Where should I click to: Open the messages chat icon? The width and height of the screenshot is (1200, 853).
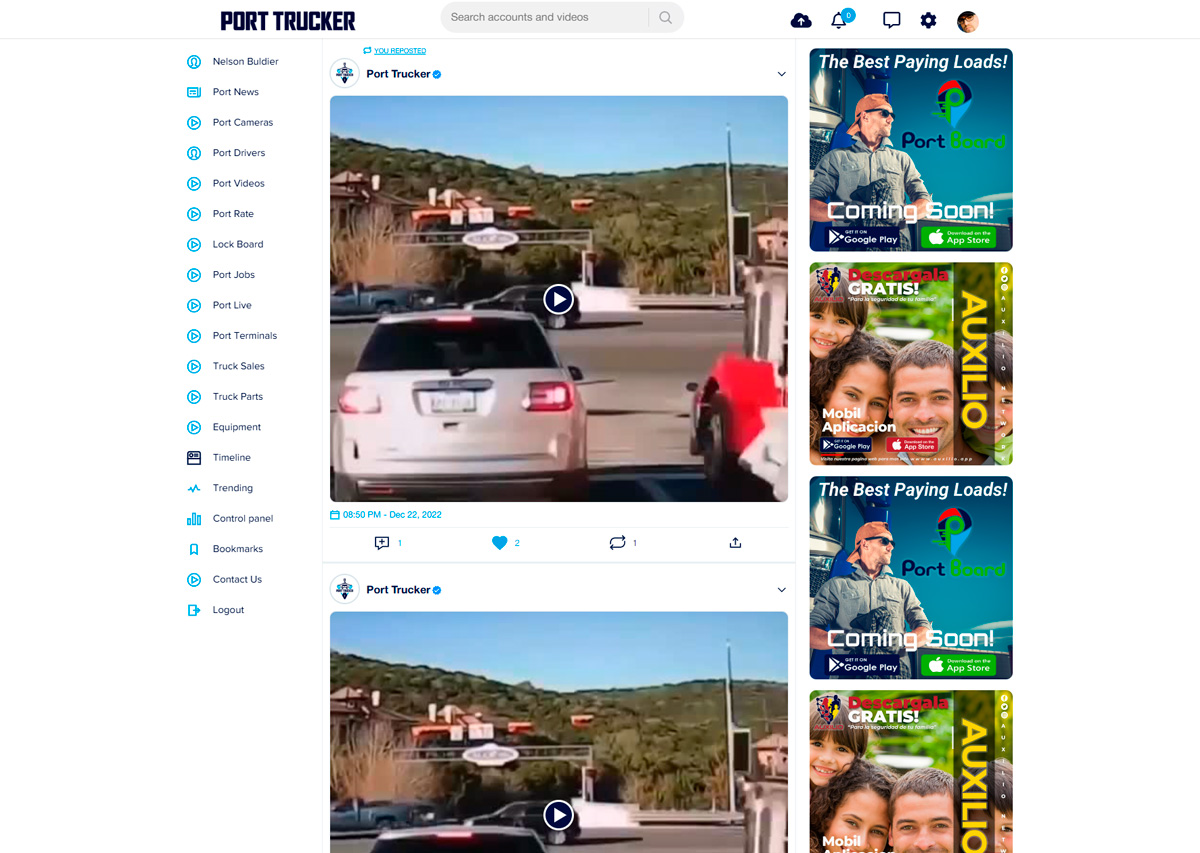pos(891,21)
